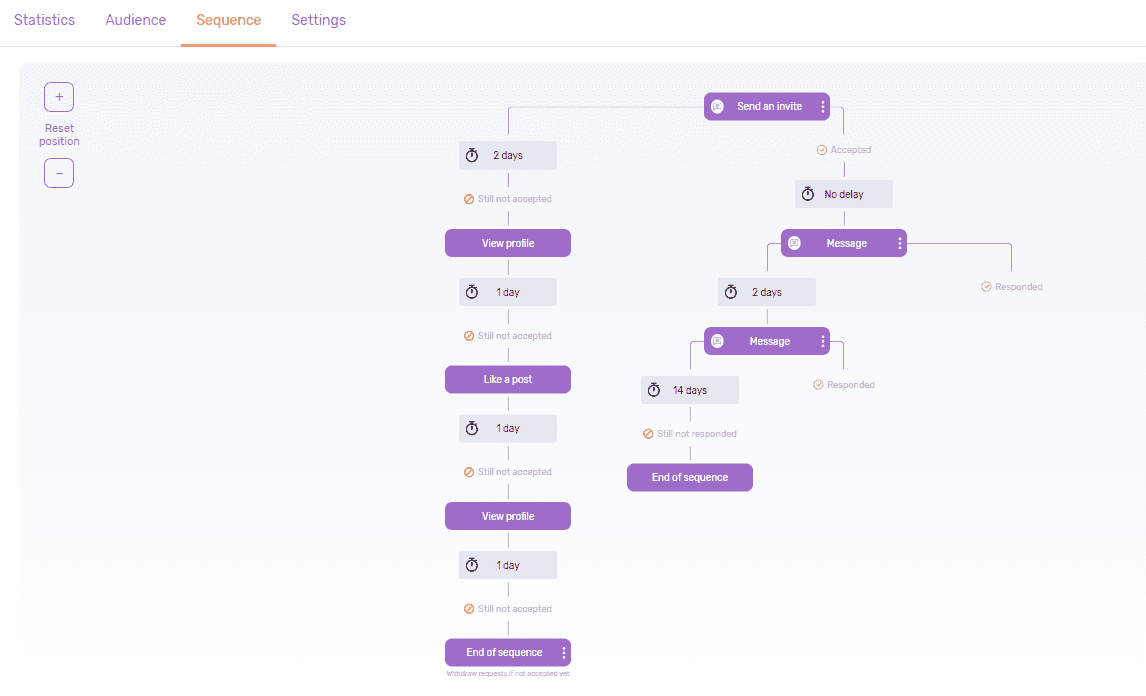Image resolution: width=1146 pixels, height=696 pixels.
Task: Click the Like a post action node
Action: point(508,379)
